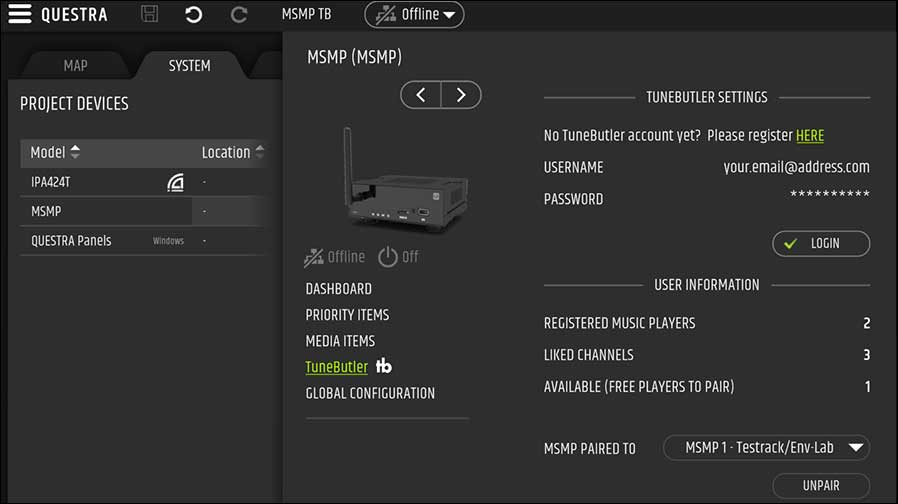Viewport: 898px width, 504px height.
Task: Open the QUESTRA hamburger menu
Action: 19,15
